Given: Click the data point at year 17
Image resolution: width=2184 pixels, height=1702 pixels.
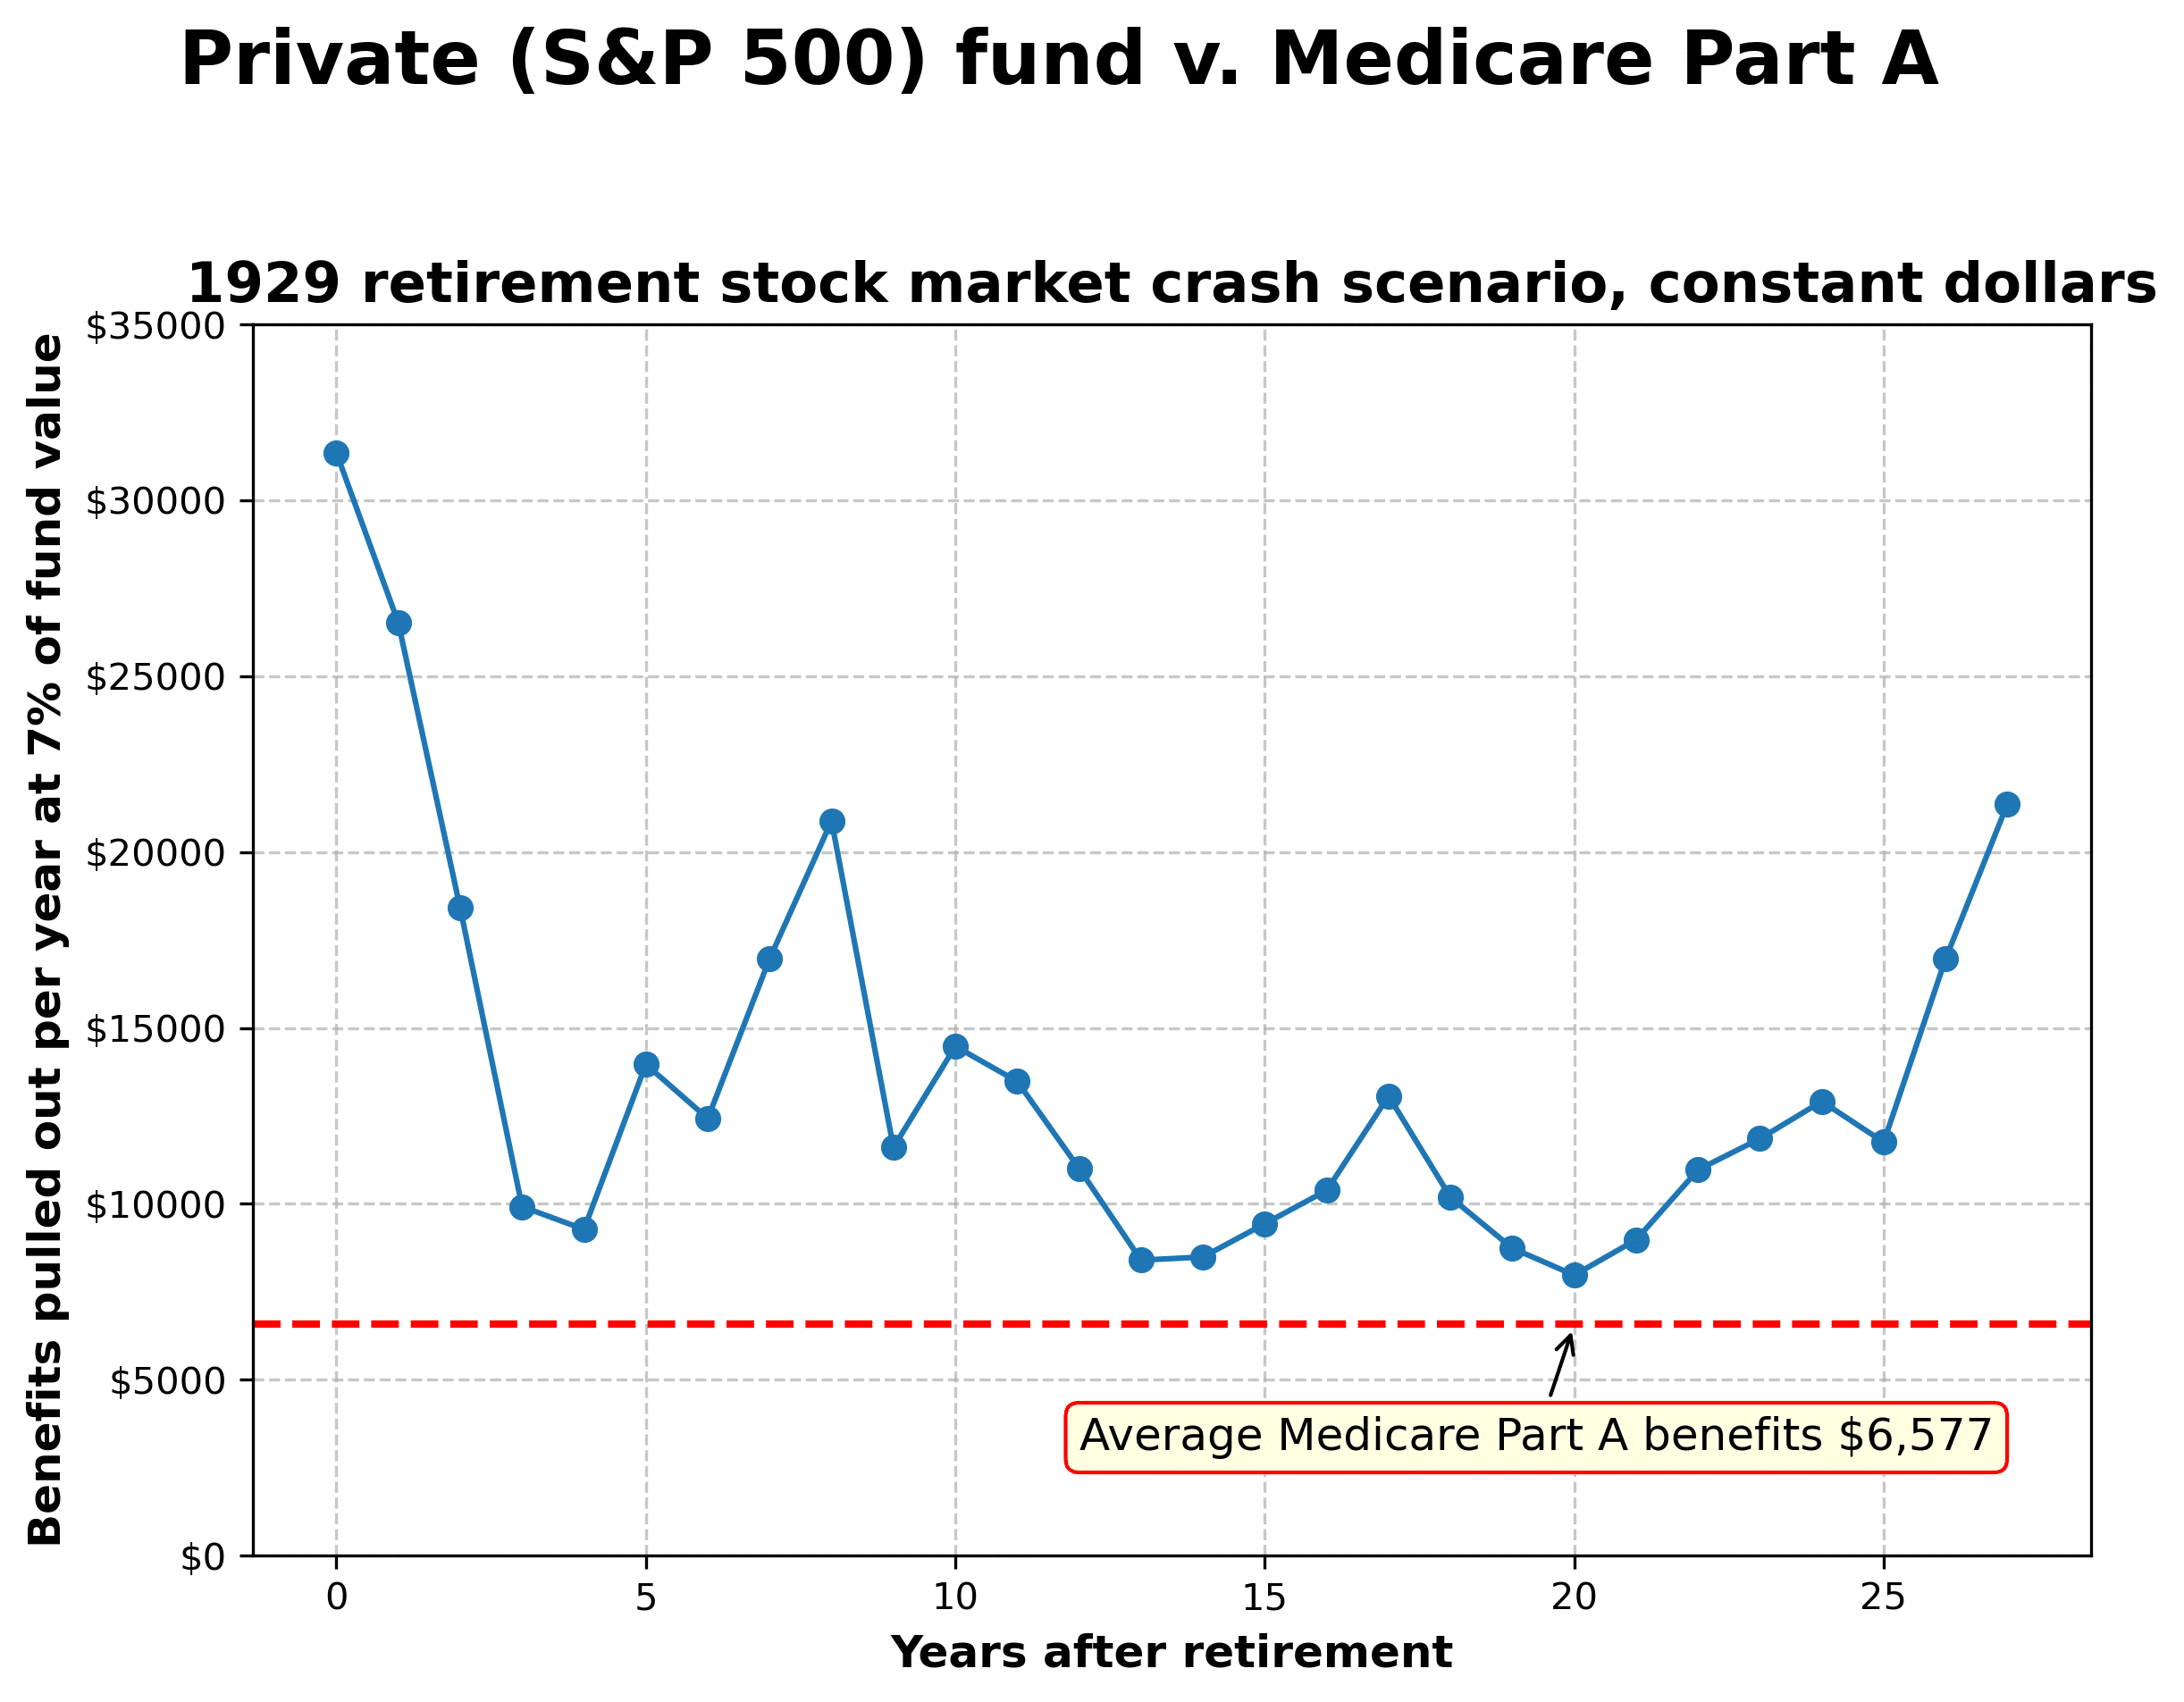Looking at the screenshot, I should pos(1389,1096).
